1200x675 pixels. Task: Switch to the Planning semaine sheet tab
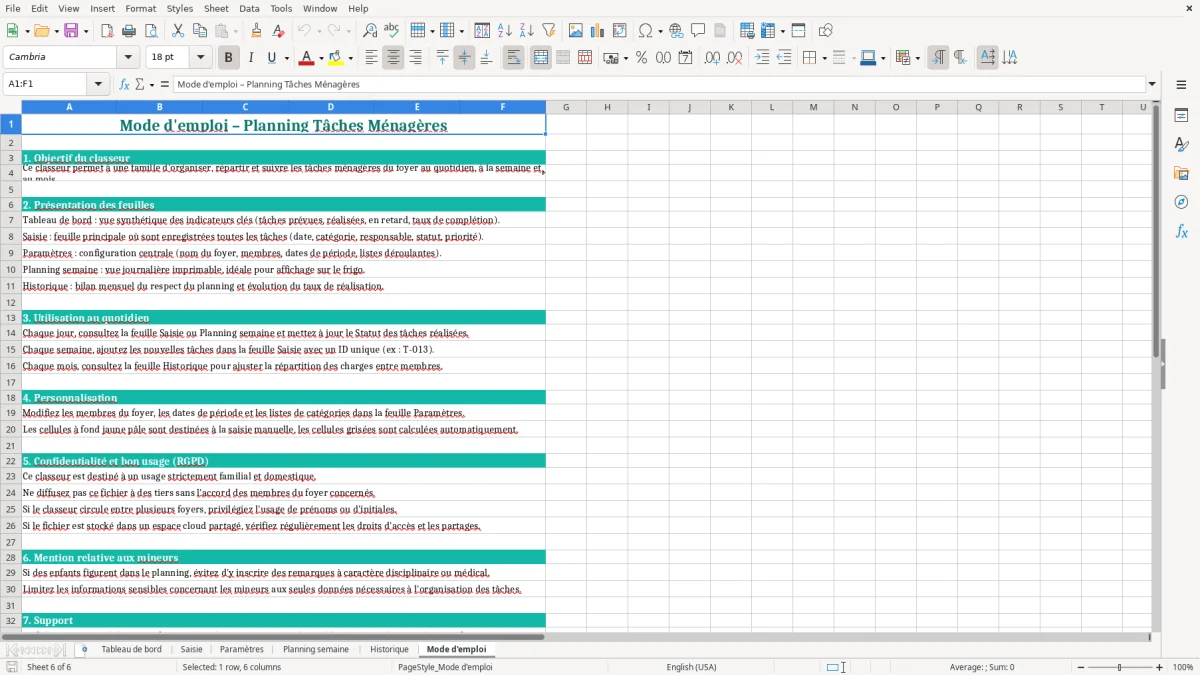[316, 649]
